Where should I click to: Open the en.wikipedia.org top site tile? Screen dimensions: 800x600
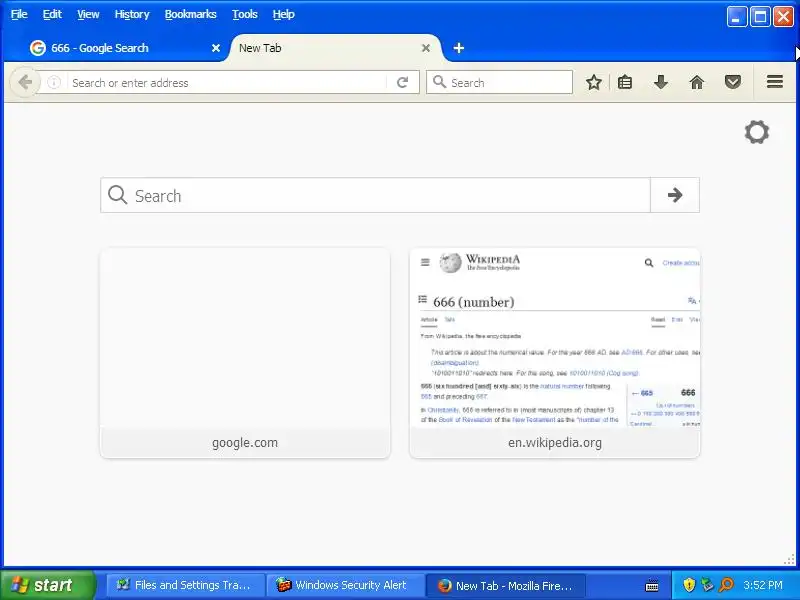tap(555, 353)
